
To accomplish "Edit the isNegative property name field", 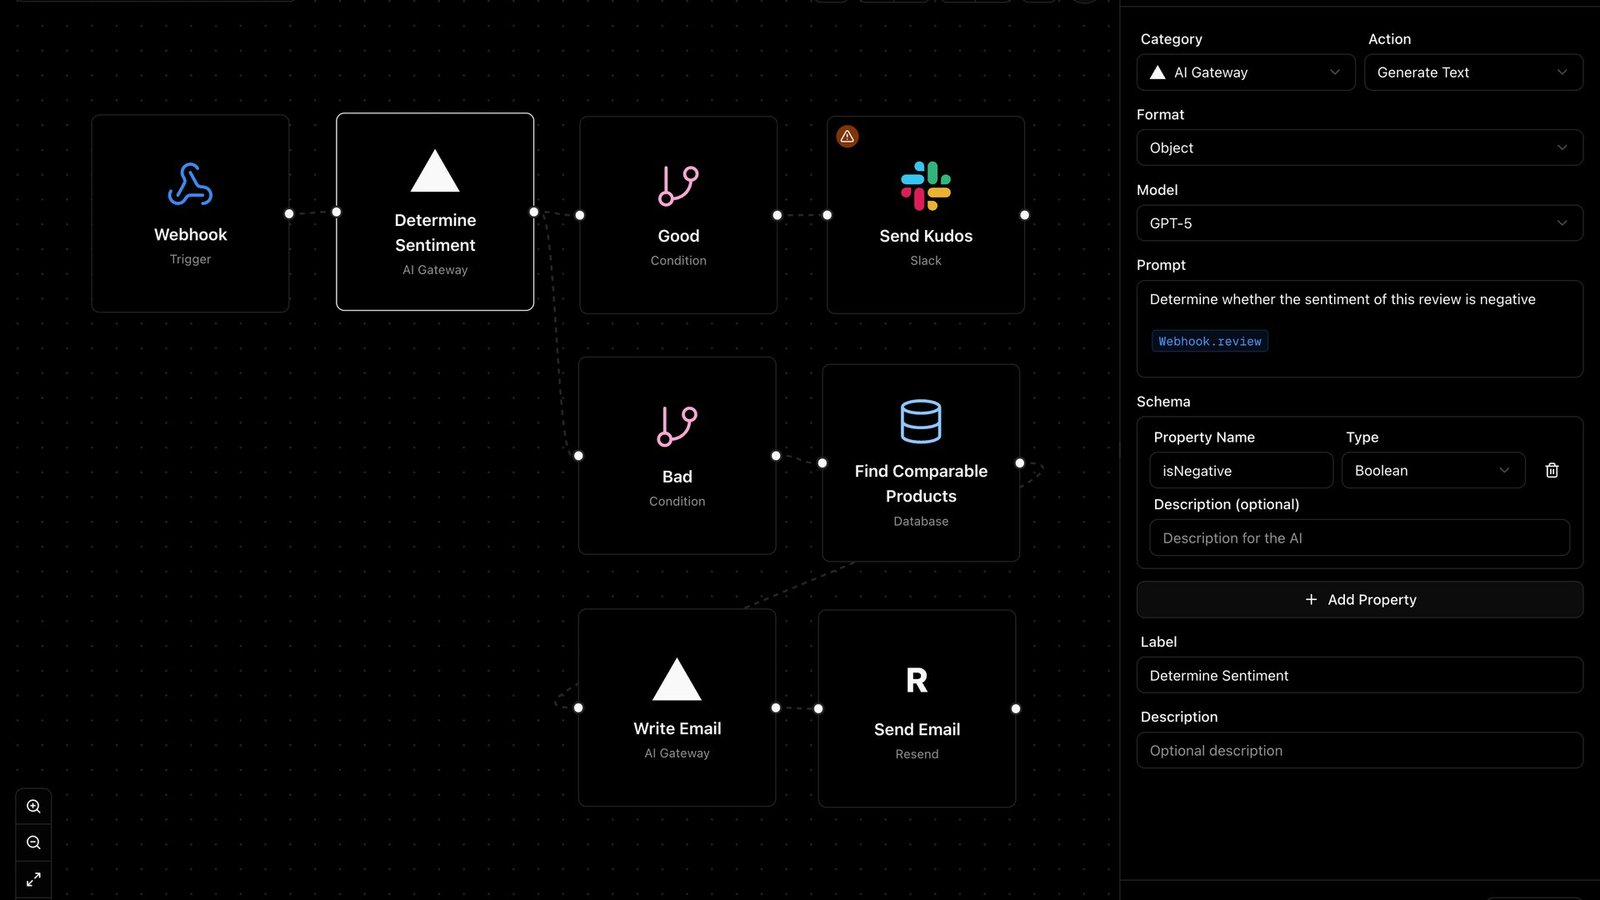I will [1241, 470].
